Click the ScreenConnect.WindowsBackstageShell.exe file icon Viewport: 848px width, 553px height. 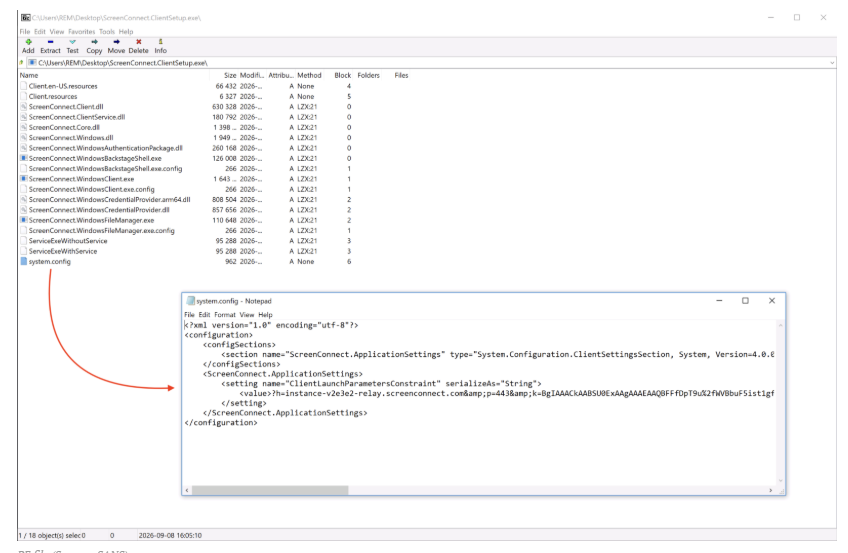pyautogui.click(x=24, y=158)
